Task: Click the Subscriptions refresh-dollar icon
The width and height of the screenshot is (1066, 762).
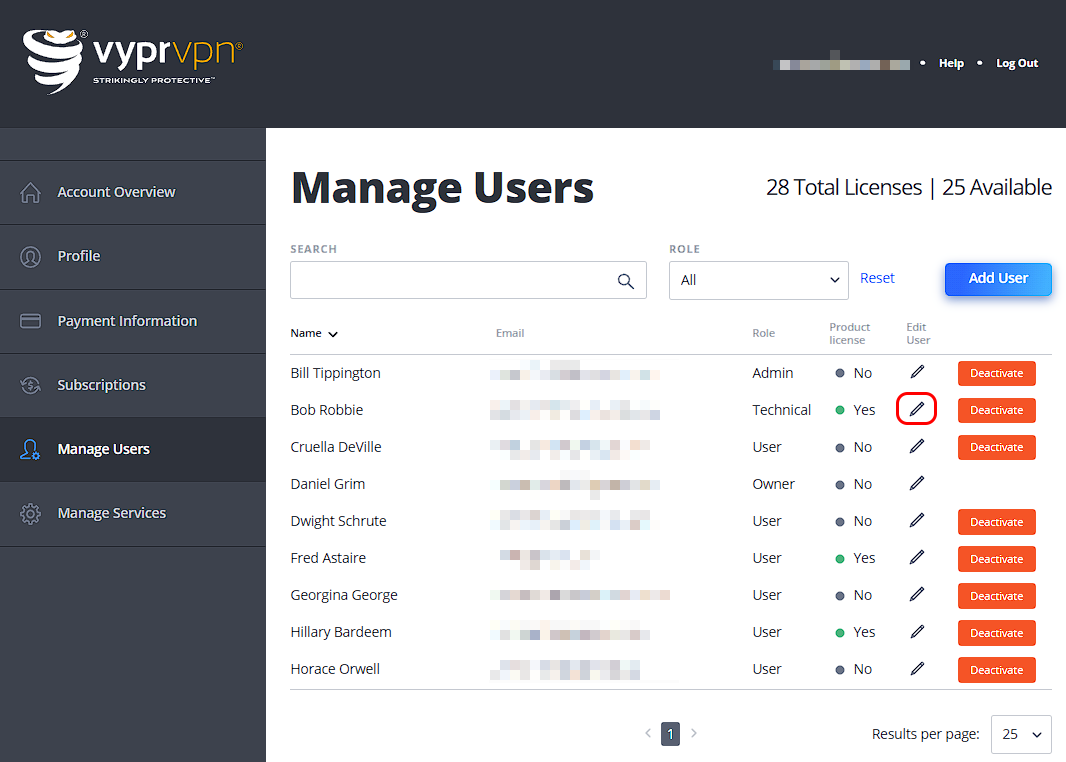Action: tap(30, 385)
